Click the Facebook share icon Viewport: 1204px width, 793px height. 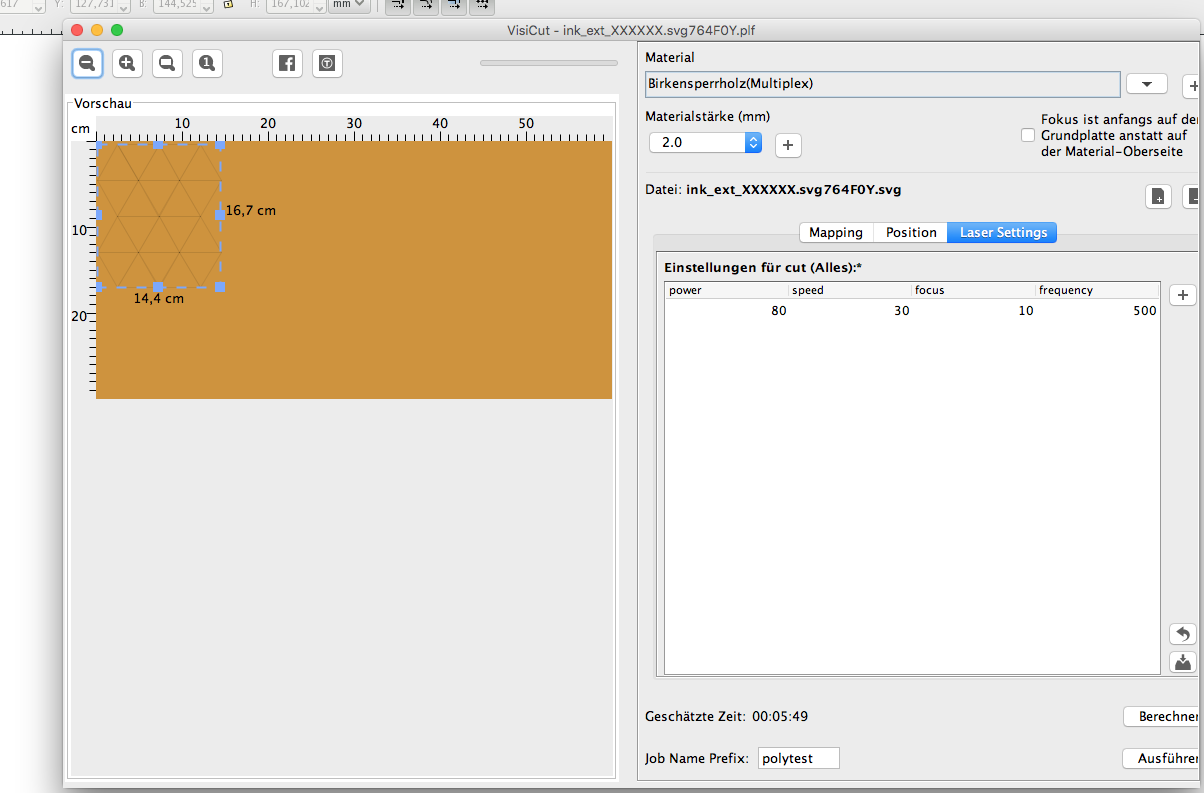tap(287, 64)
